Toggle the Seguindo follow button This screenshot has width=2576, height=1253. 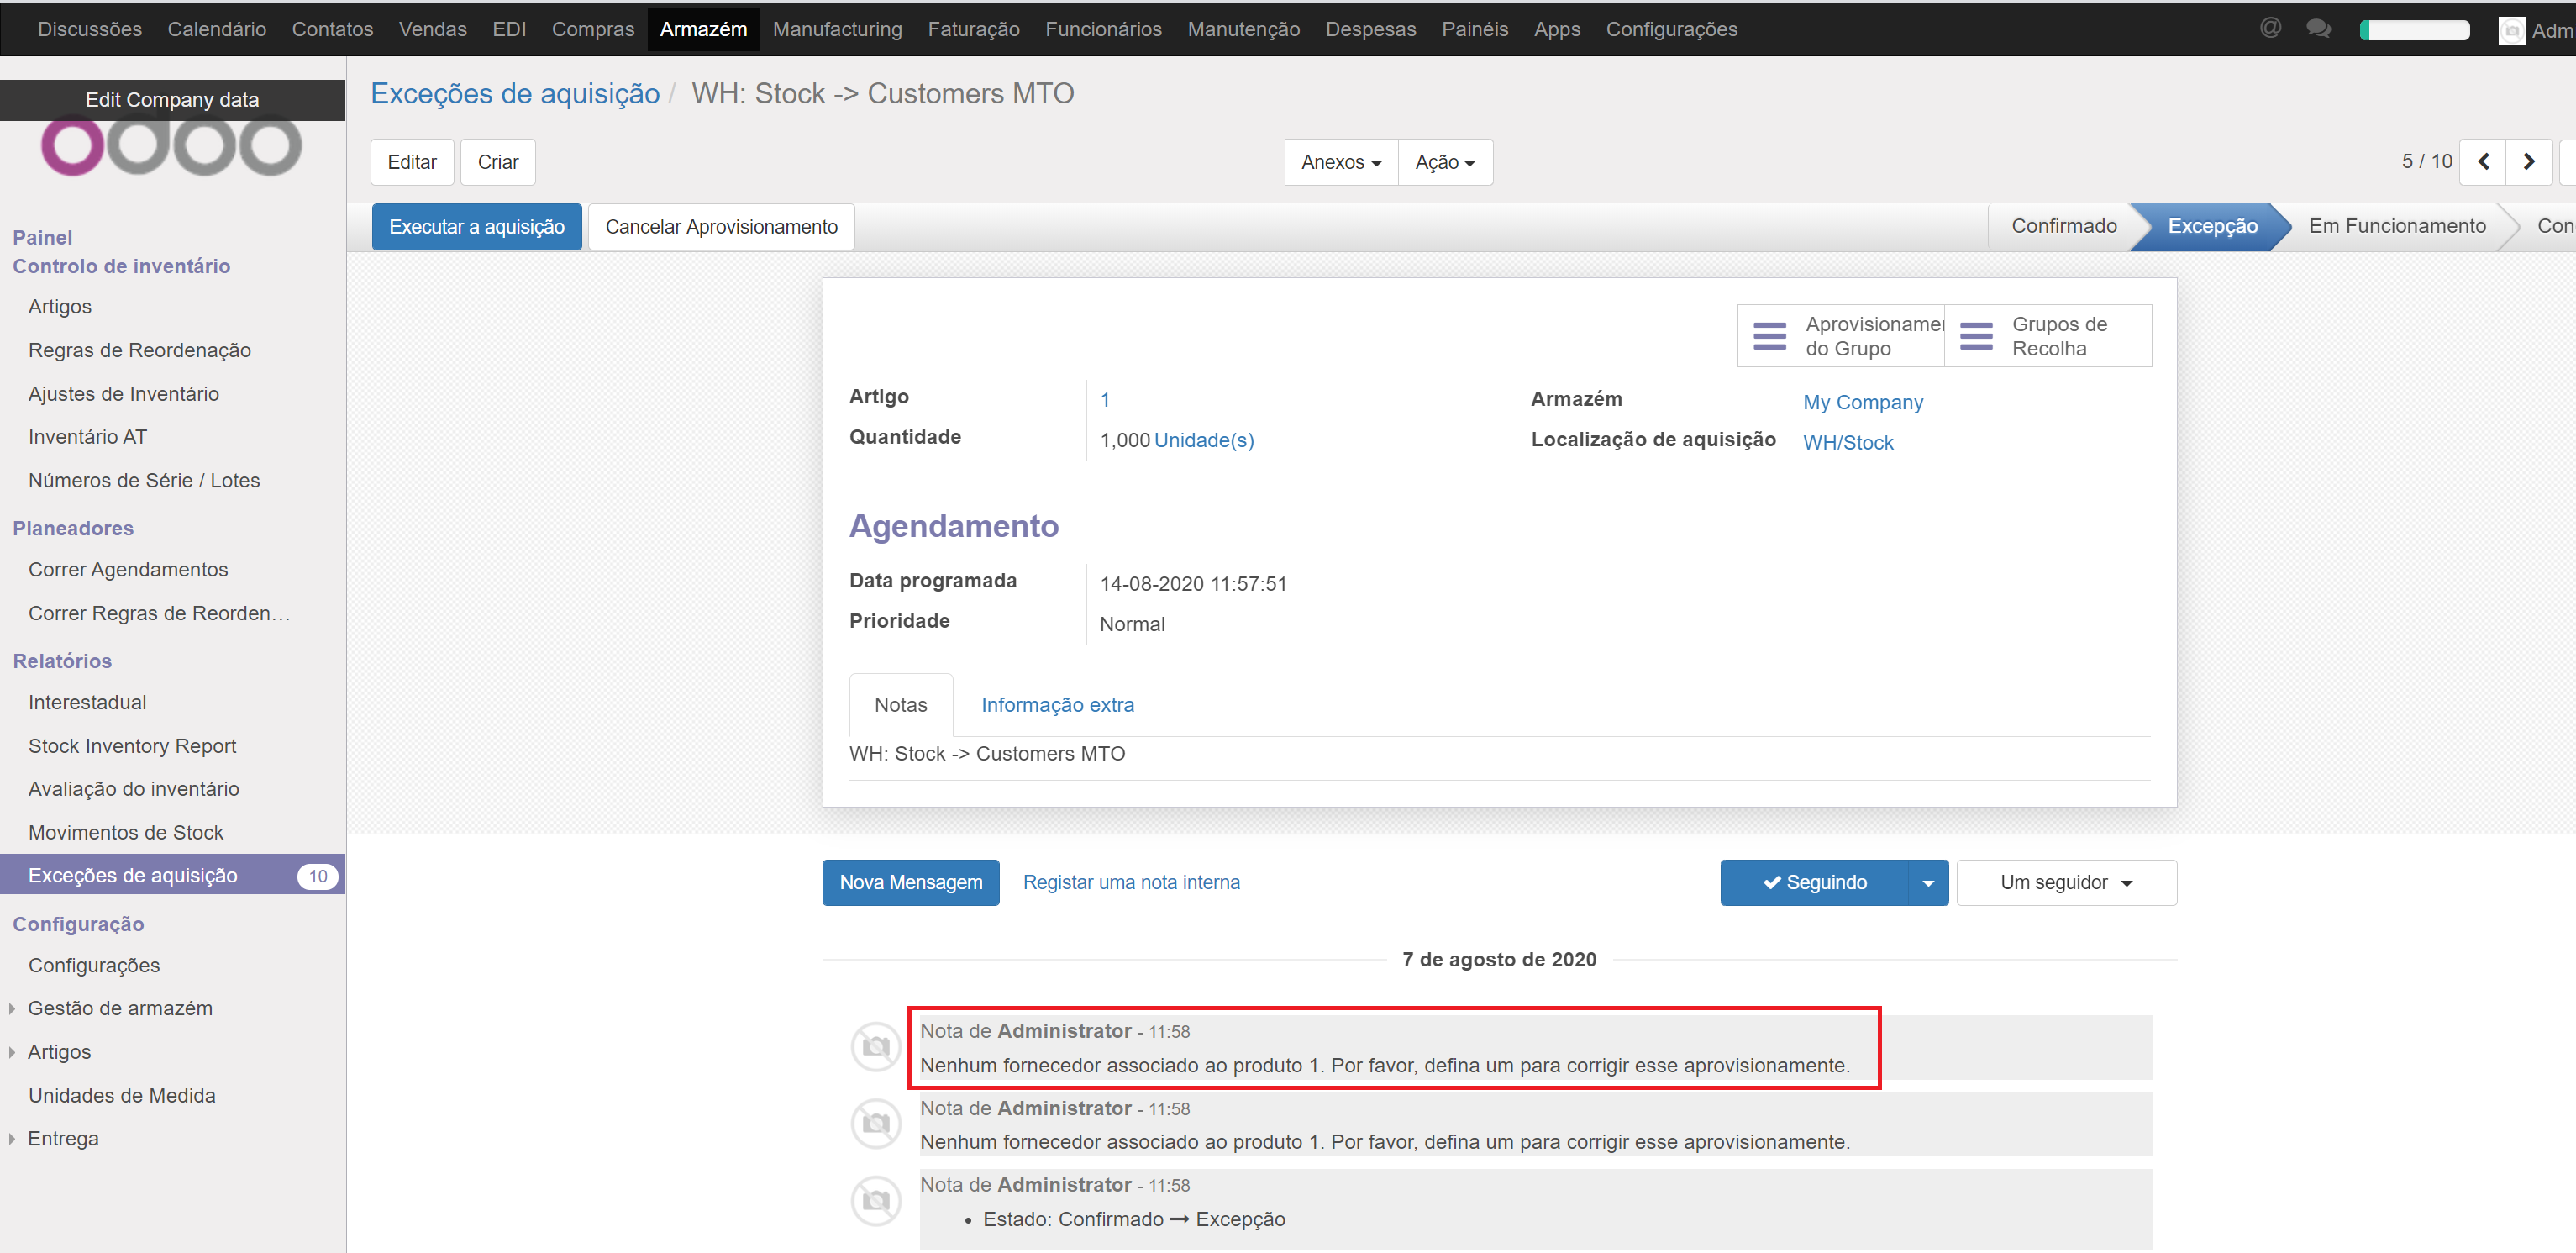tap(1814, 882)
